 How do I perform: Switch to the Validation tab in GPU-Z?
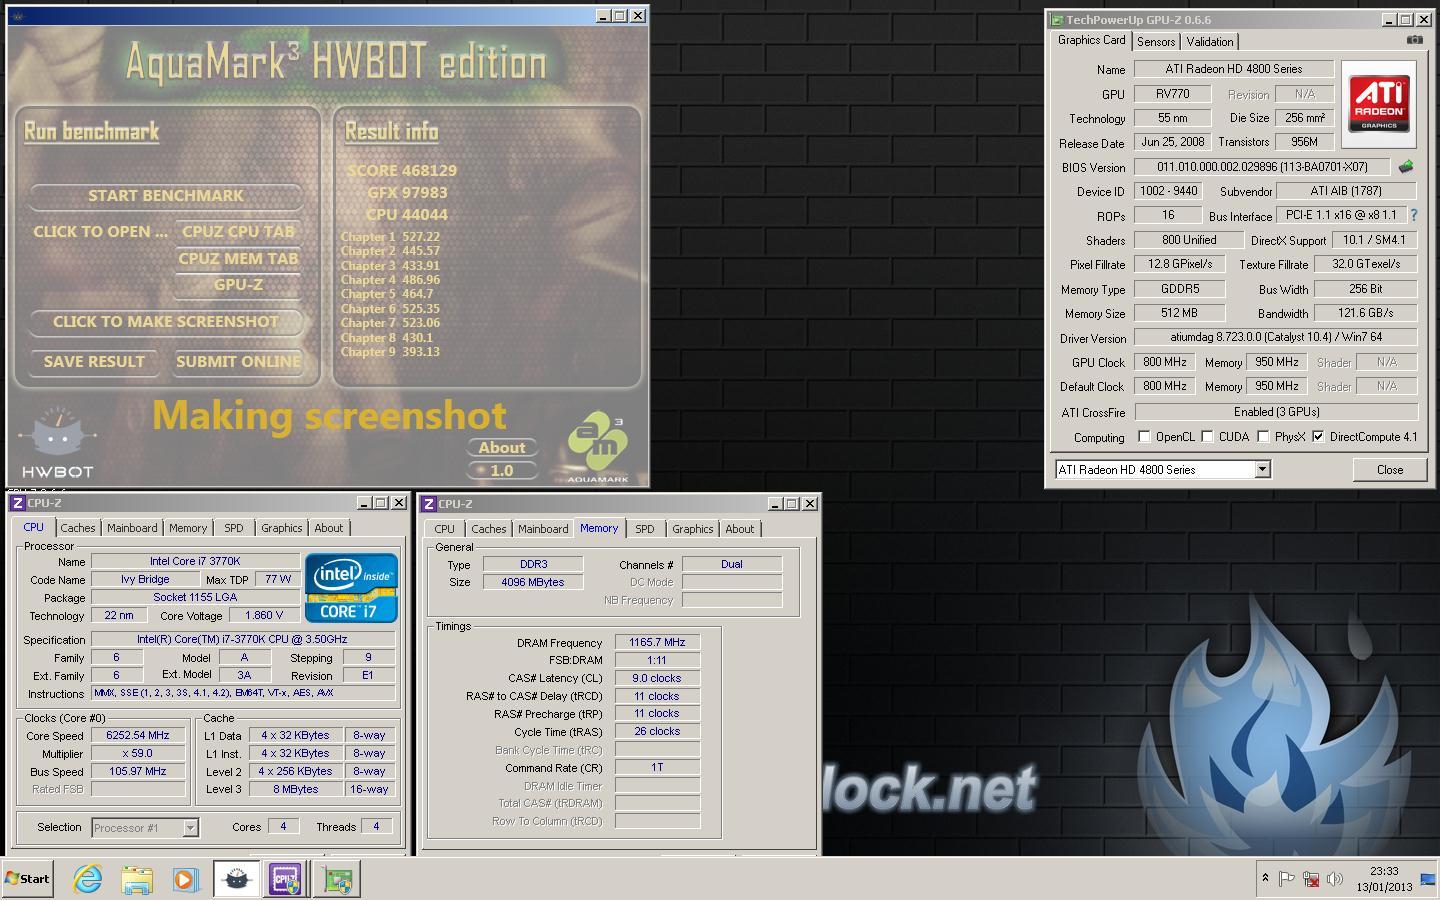point(1210,41)
